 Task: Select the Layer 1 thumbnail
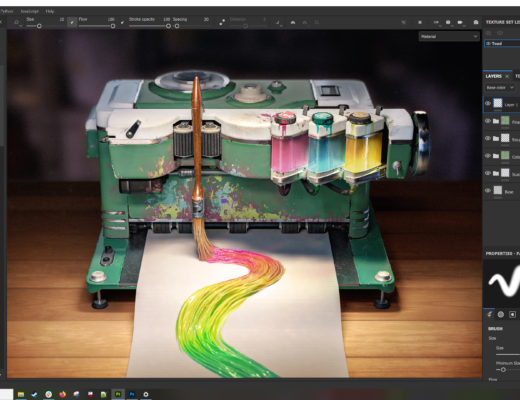tap(498, 103)
